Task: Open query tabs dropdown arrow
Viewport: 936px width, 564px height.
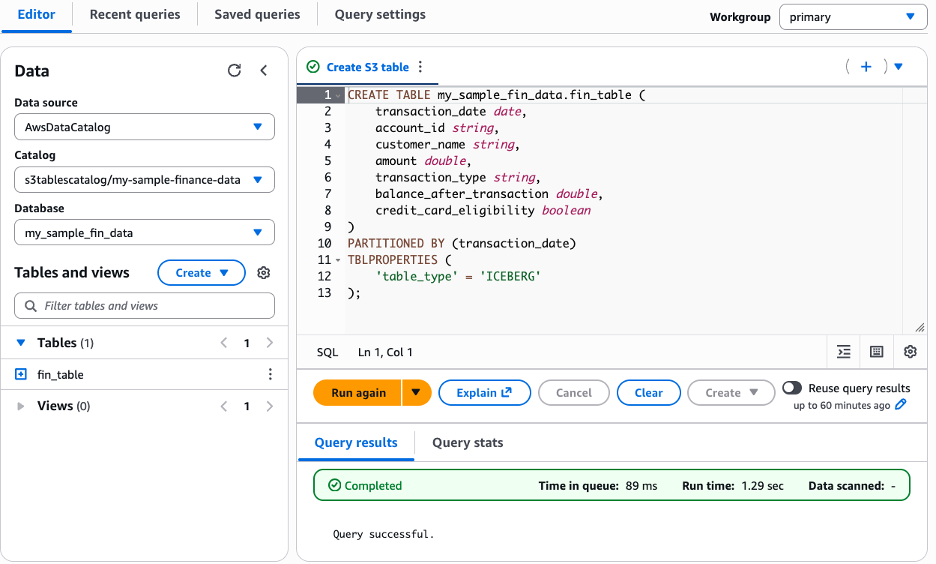Action: [898, 67]
